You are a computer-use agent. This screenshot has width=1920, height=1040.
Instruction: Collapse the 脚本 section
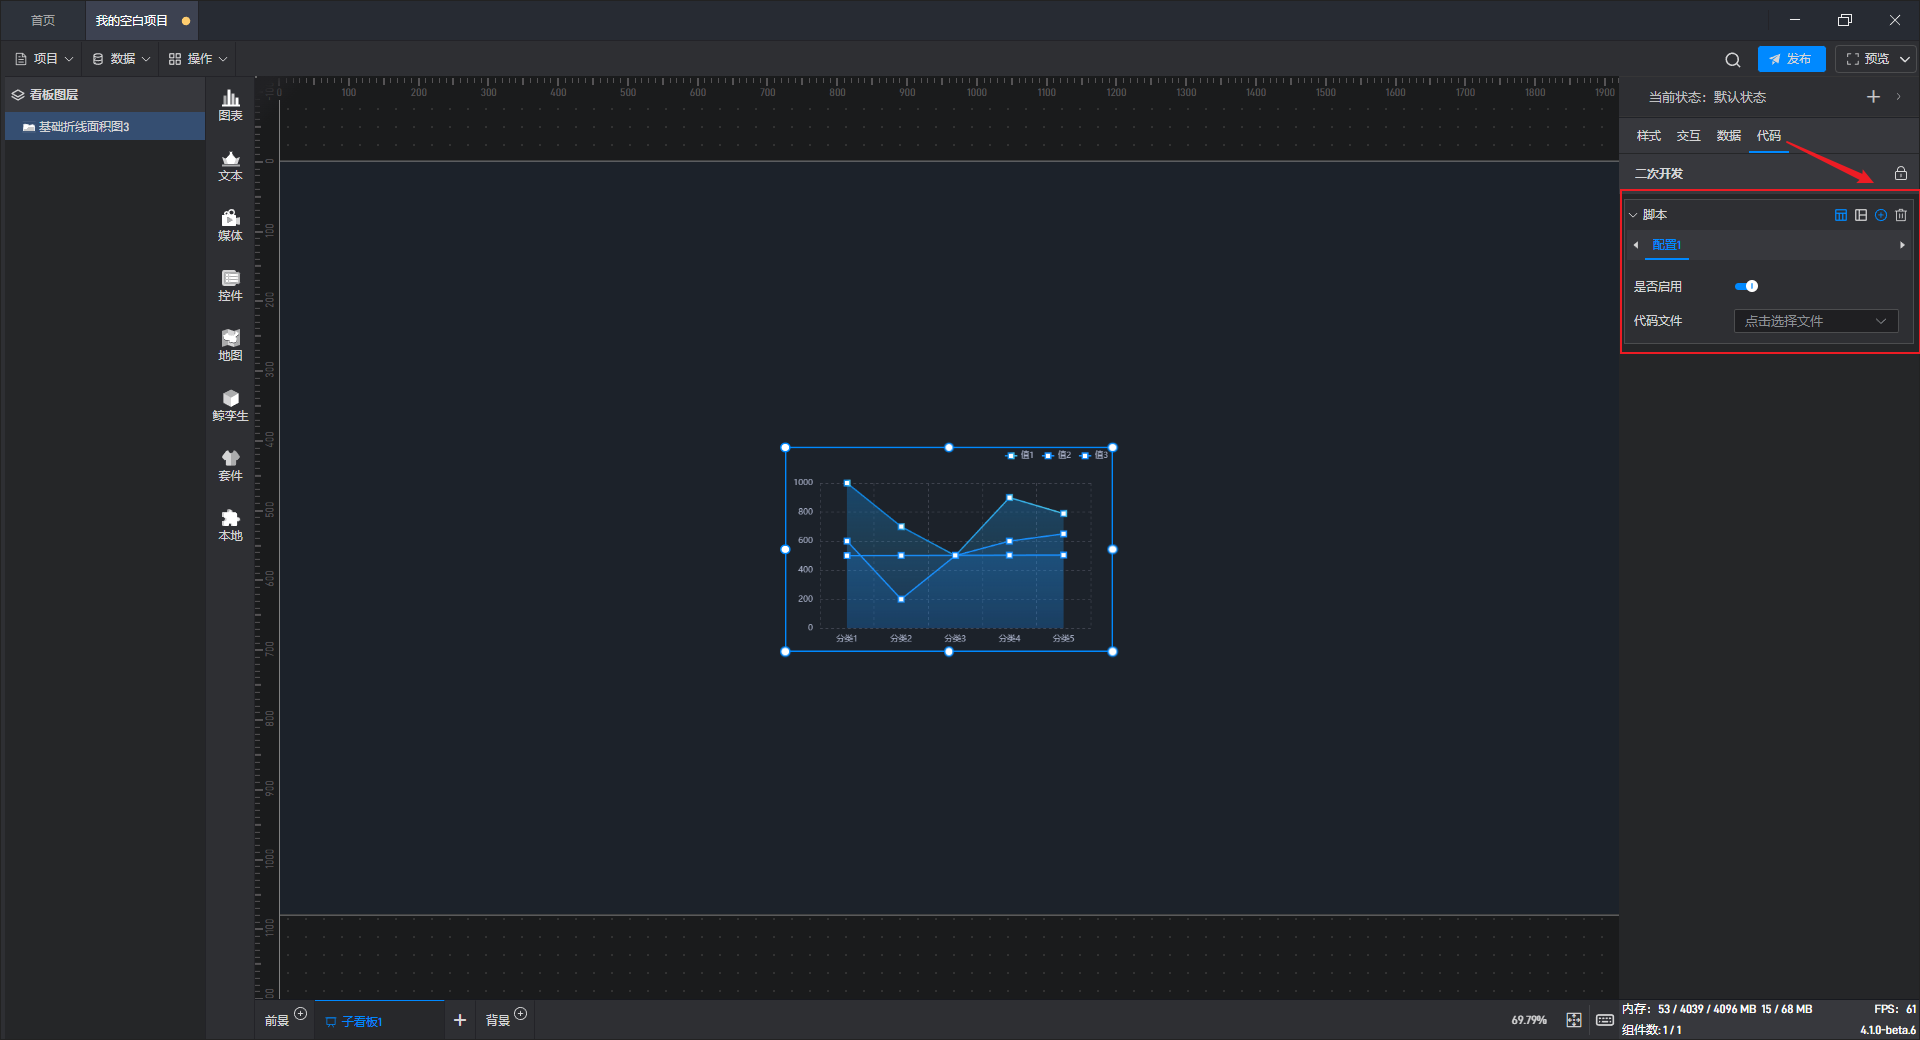coord(1633,215)
